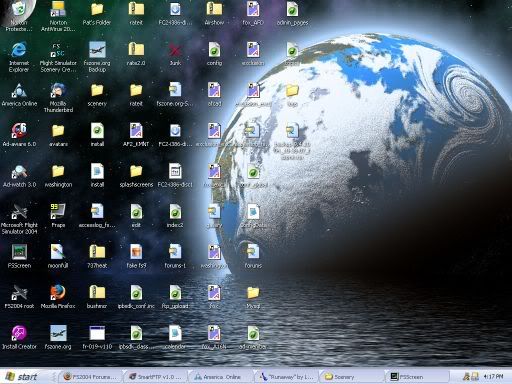Select the Mysql folder icon

[x=253, y=293]
